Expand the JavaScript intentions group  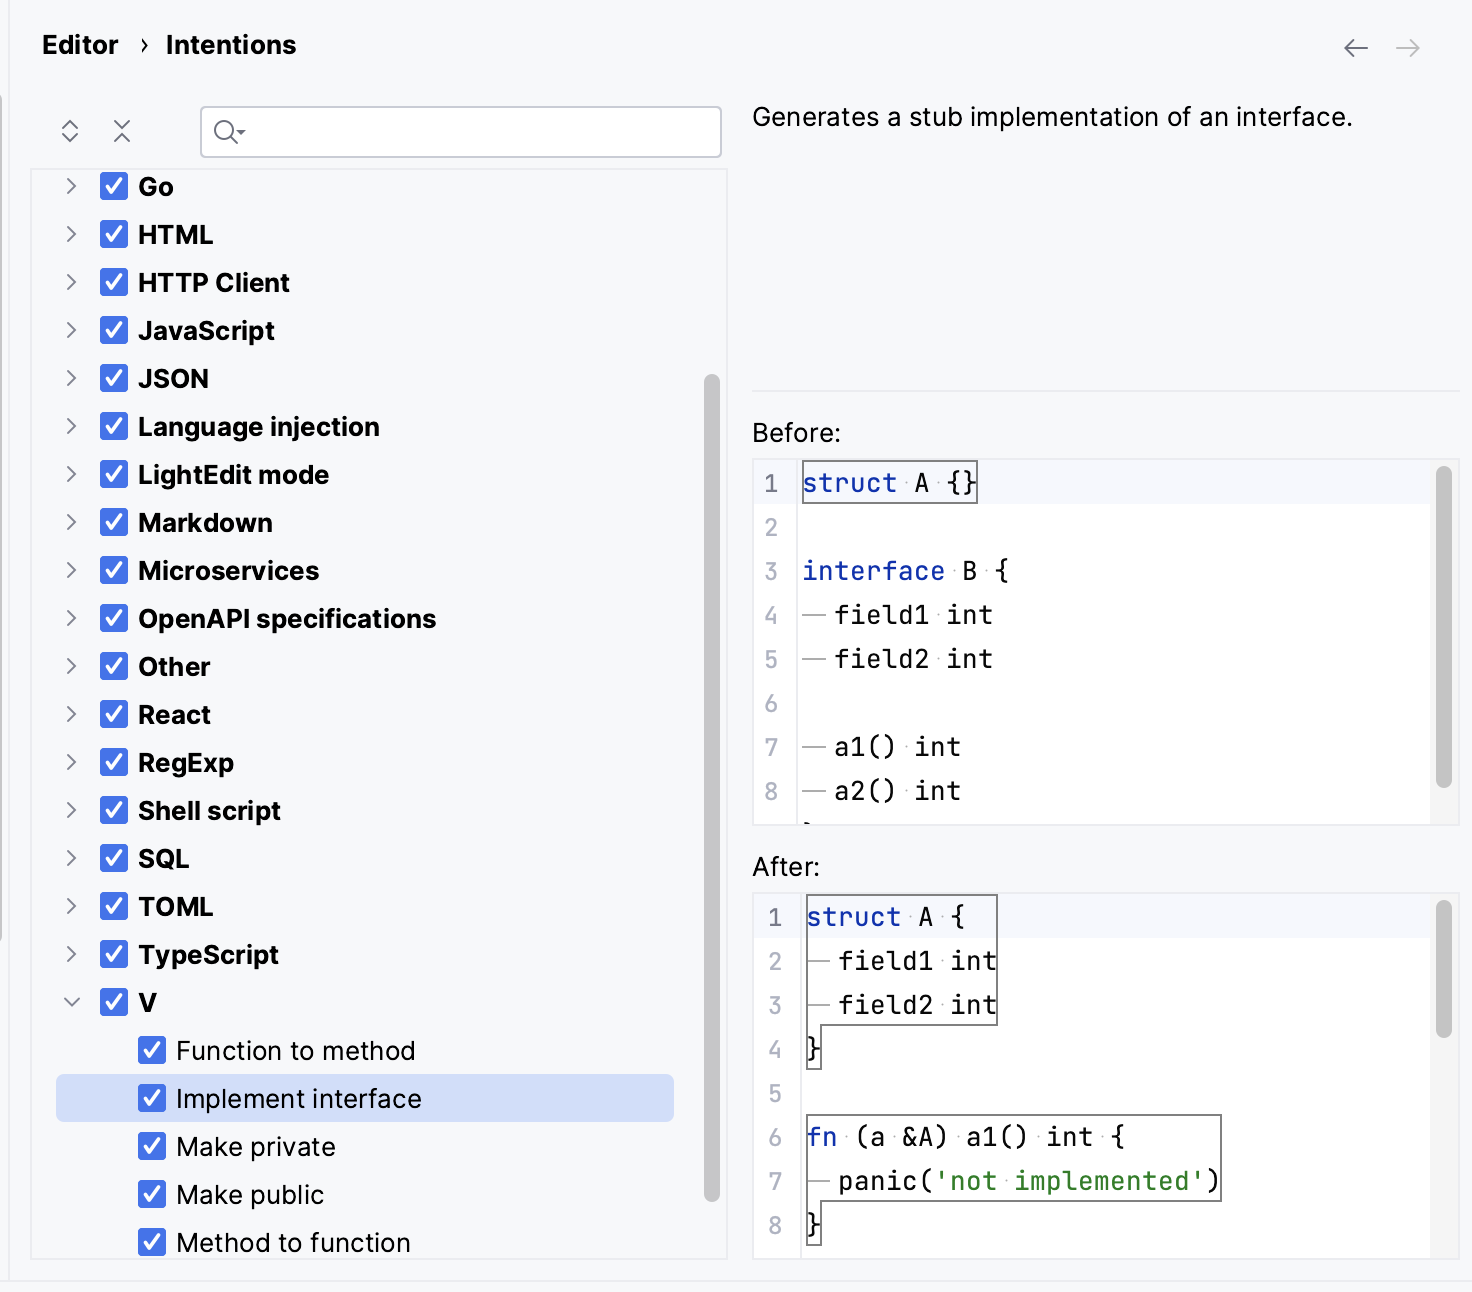coord(70,330)
